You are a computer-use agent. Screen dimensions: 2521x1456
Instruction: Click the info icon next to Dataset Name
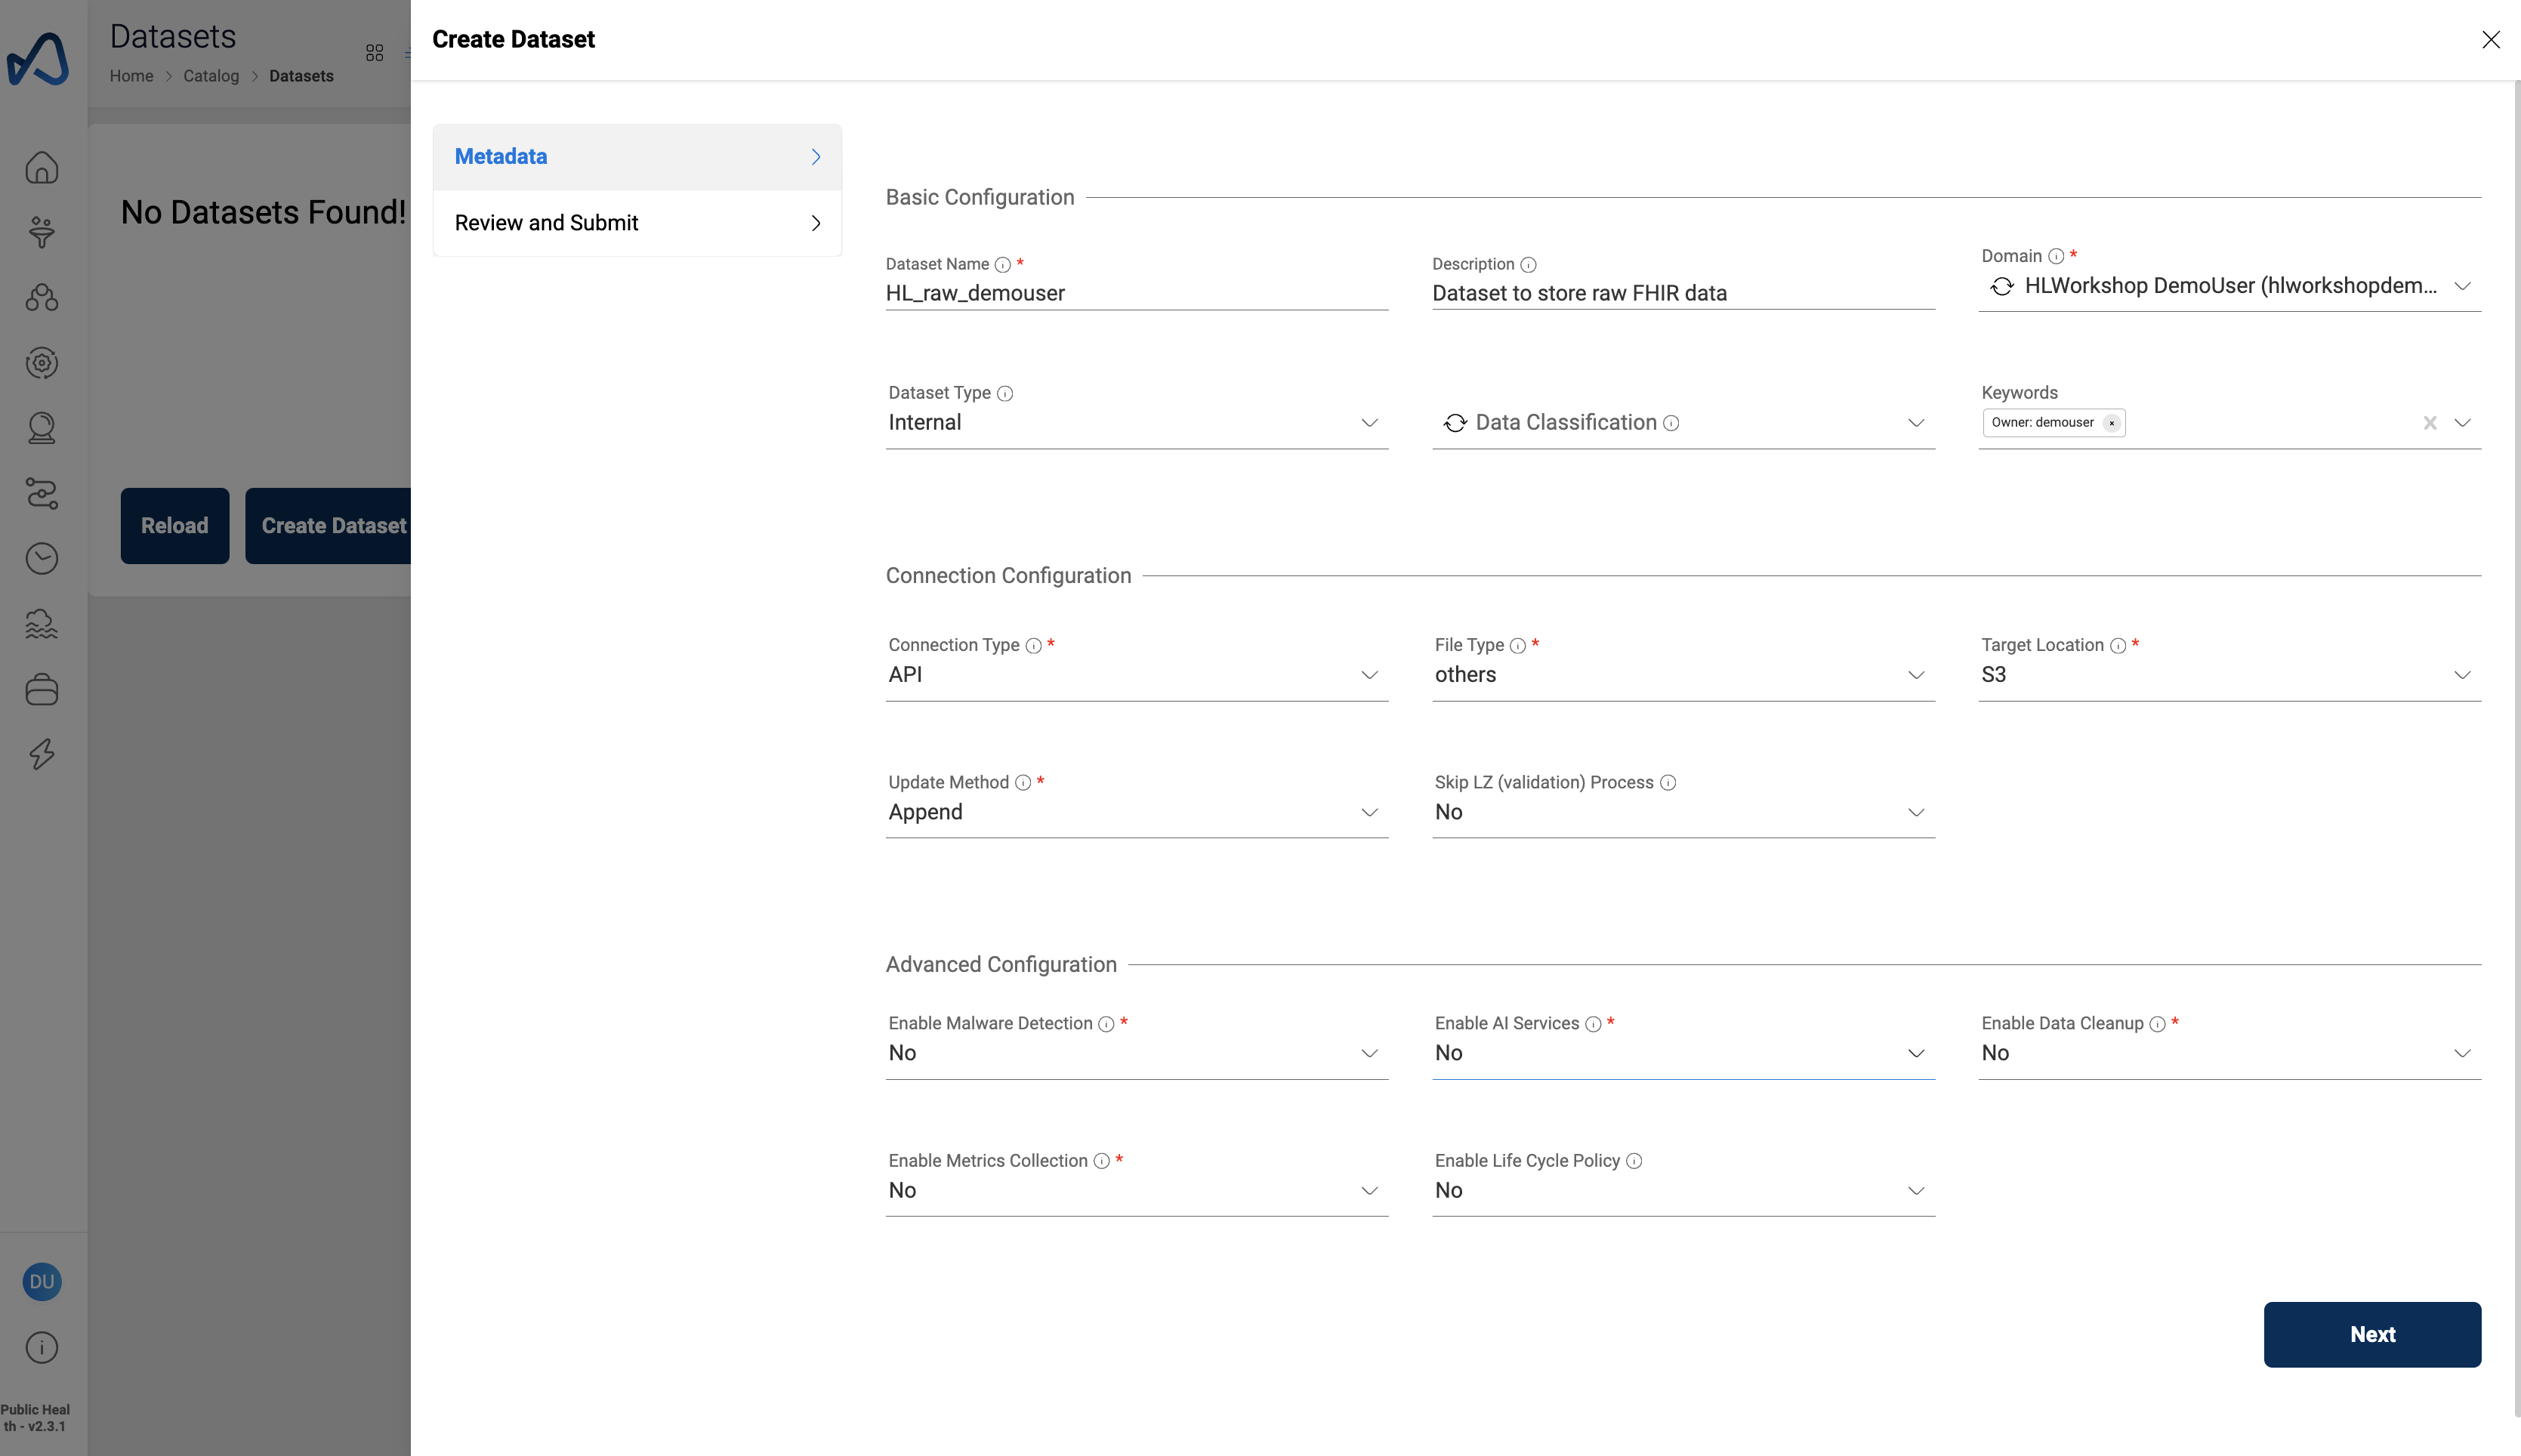pyautogui.click(x=1003, y=265)
